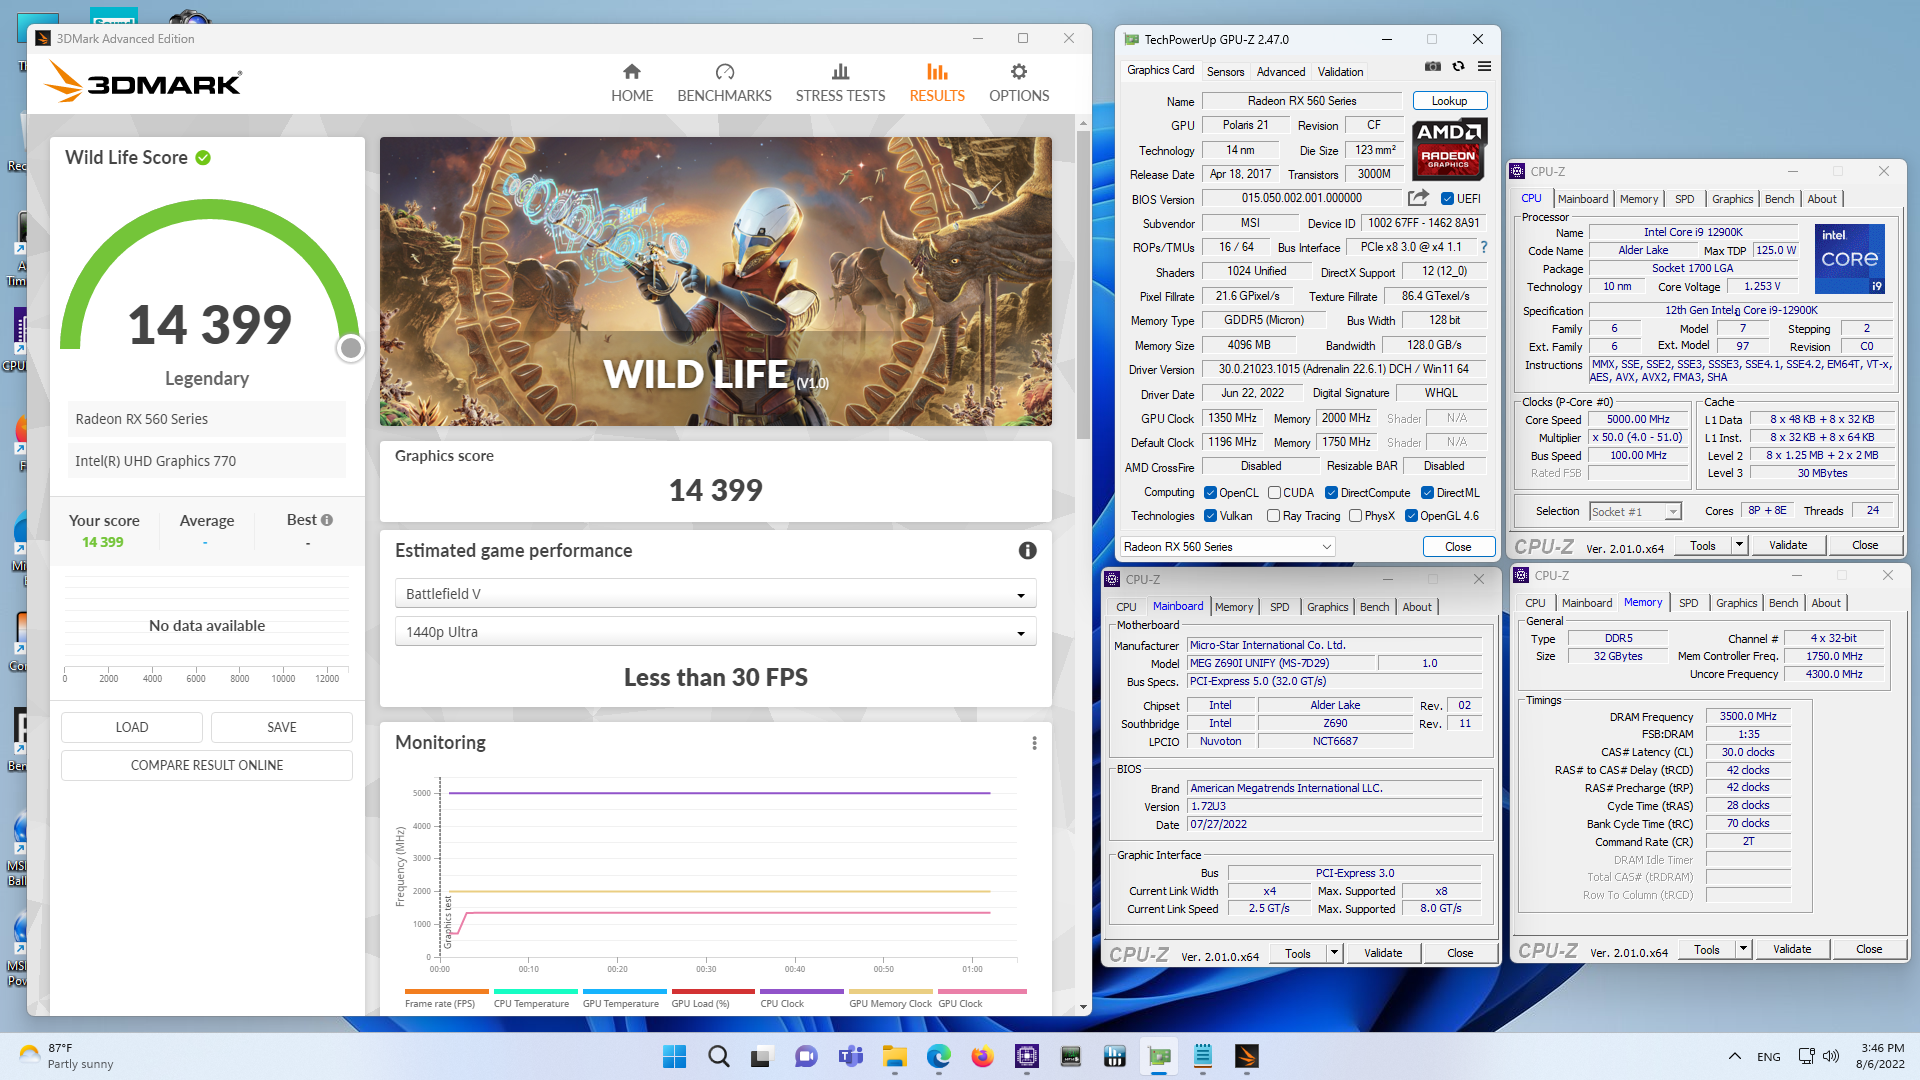Open Firefox from taskbar
Screen dimensions: 1920x1080
click(982, 1056)
